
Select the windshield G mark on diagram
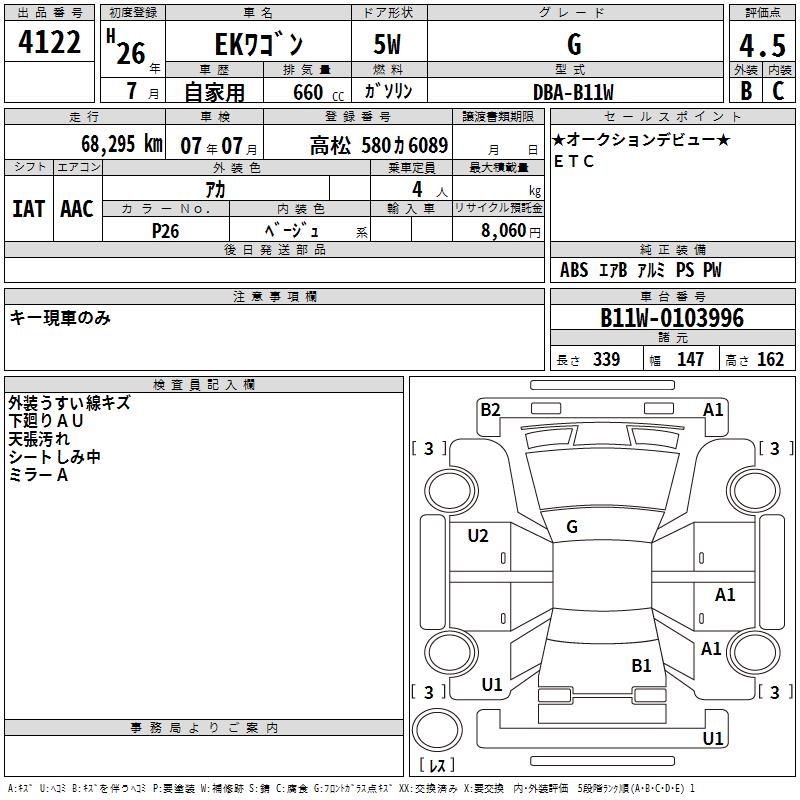(572, 527)
